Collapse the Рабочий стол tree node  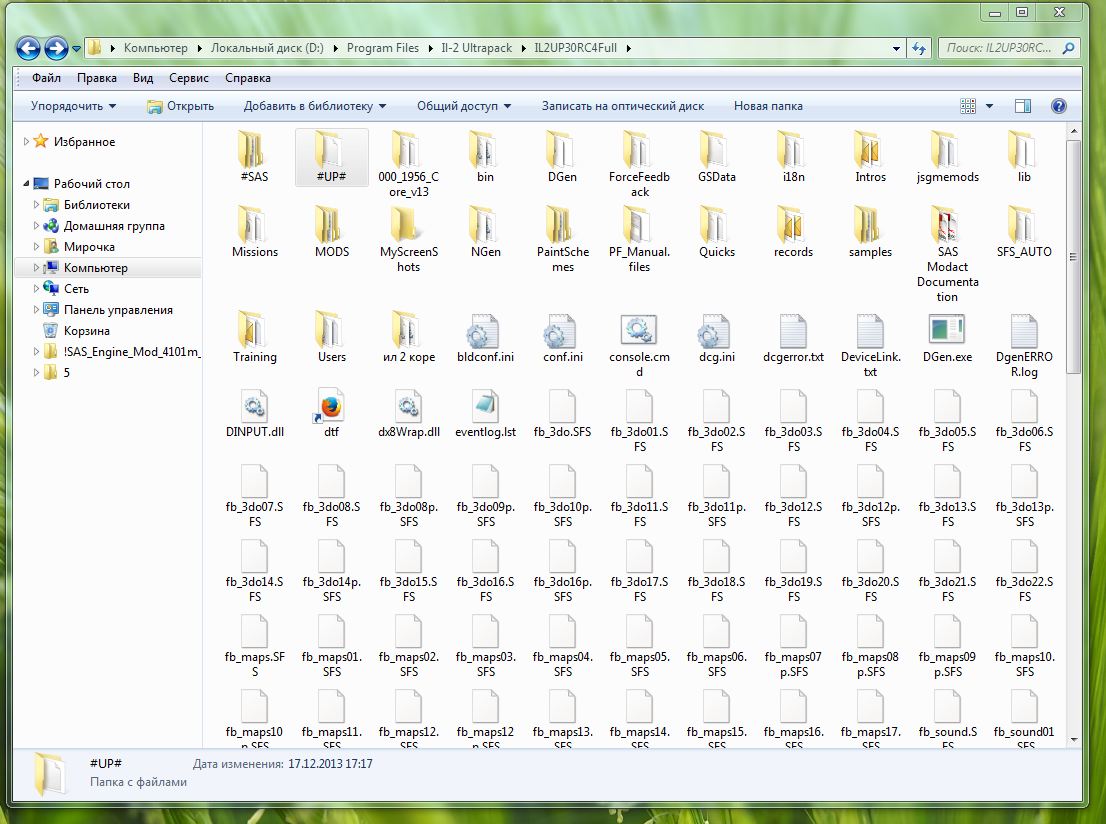27,184
